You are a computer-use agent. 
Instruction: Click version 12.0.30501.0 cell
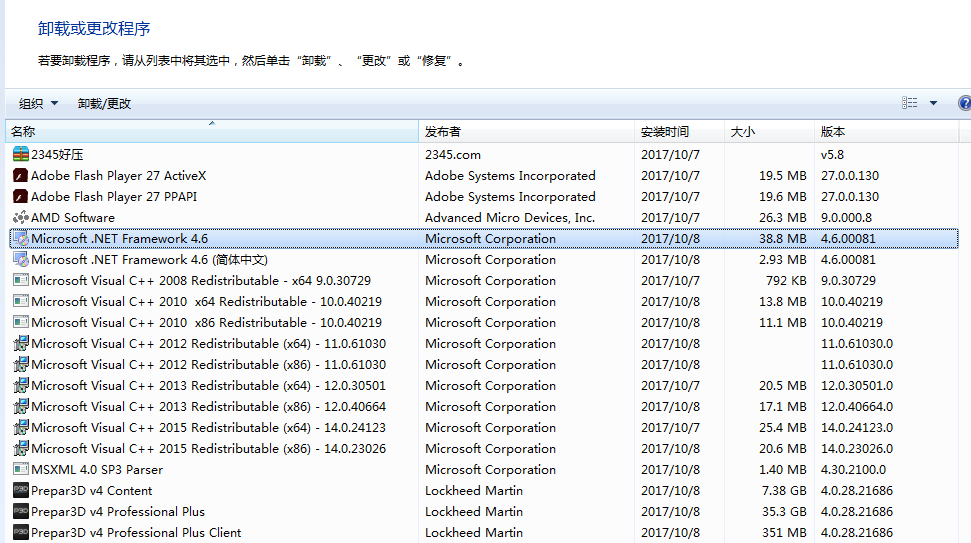point(856,386)
